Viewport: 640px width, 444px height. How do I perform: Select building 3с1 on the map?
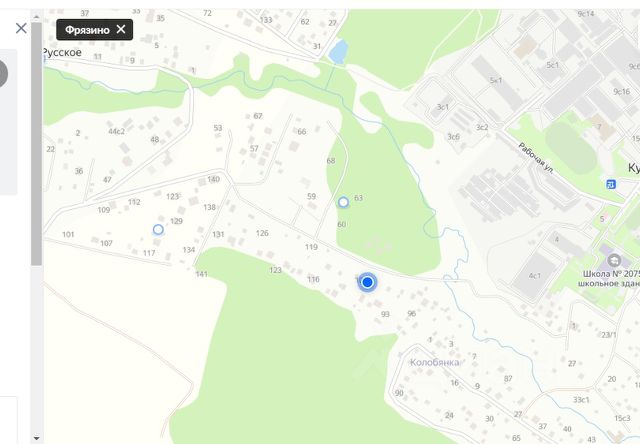point(443,107)
